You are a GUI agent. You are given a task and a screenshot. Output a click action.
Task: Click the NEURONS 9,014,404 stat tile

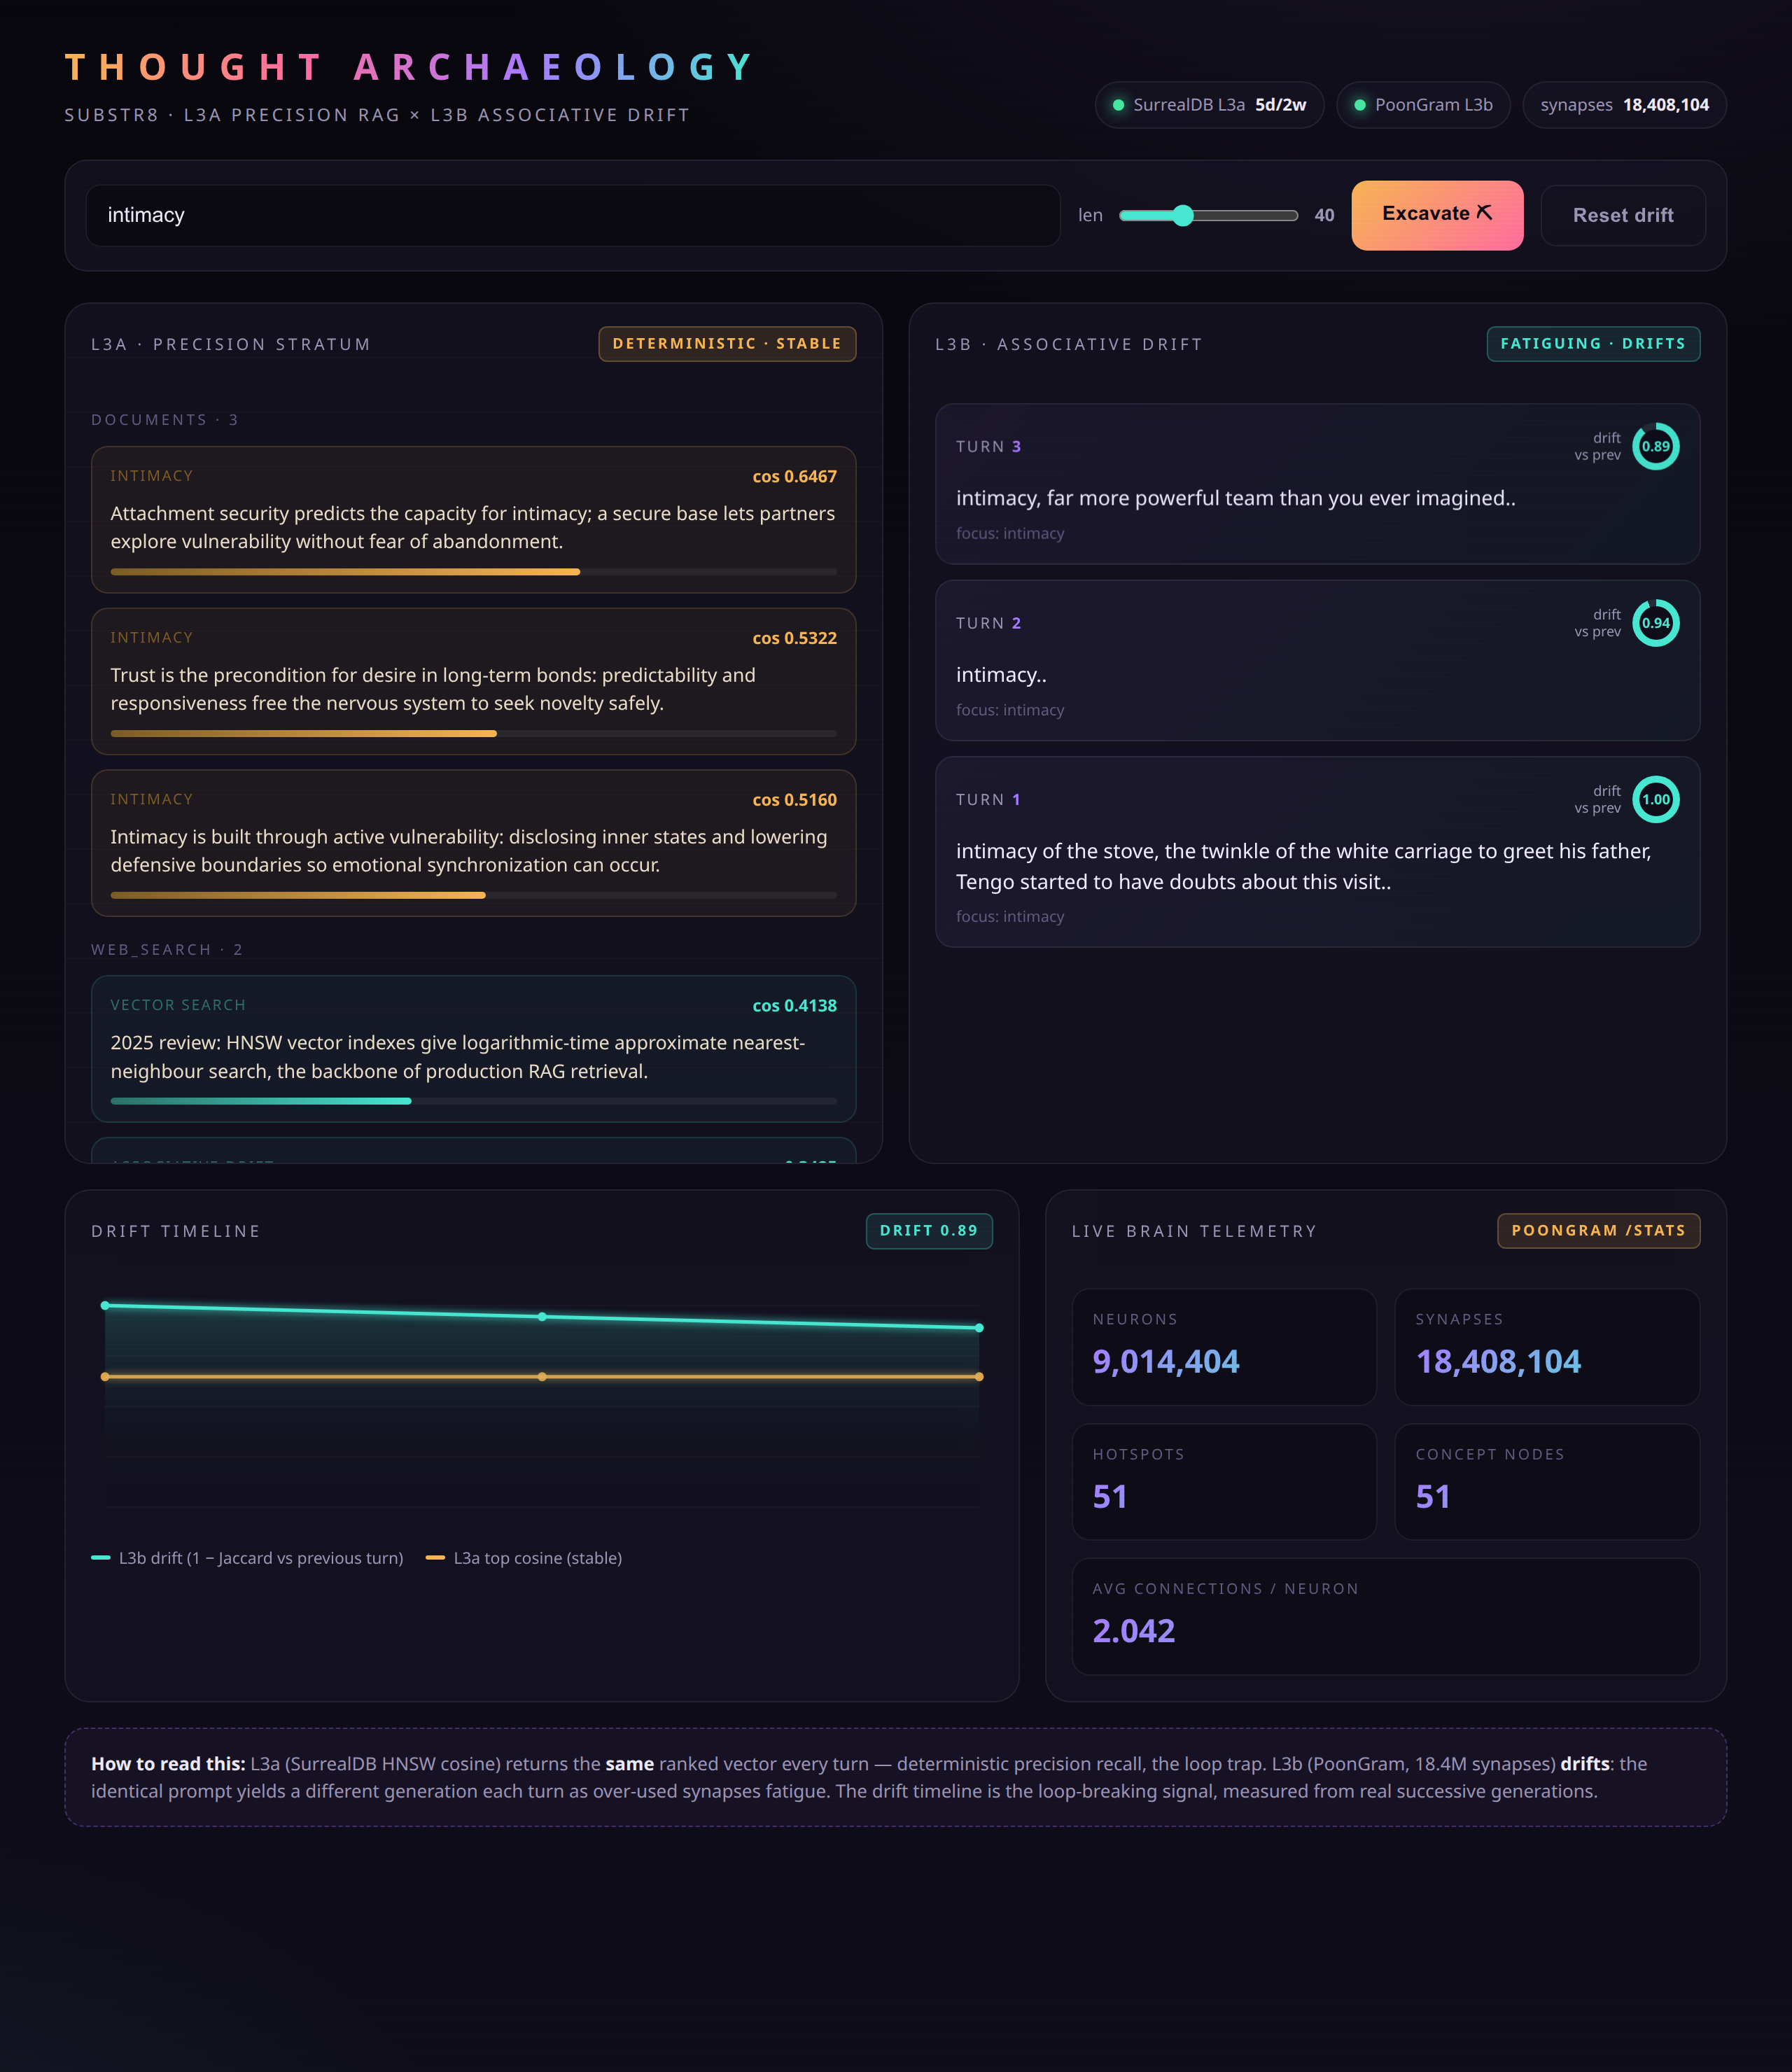pos(1224,1347)
